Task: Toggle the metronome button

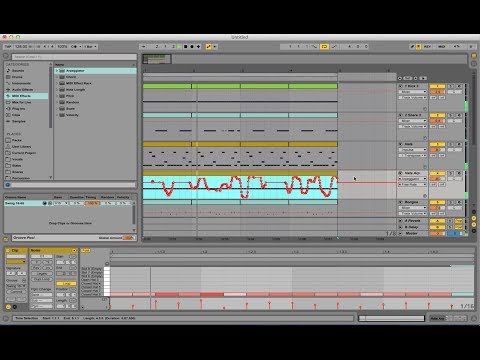Action: [74, 47]
